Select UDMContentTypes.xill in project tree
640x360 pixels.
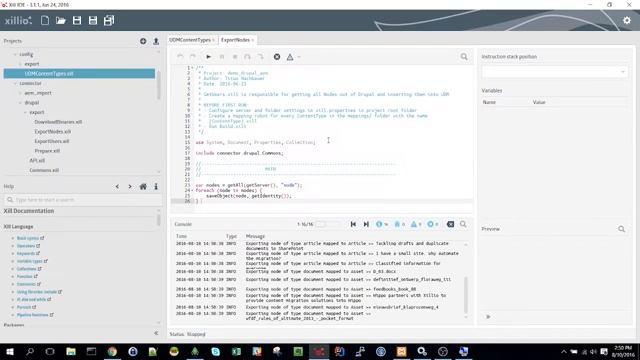[x=79, y=73]
